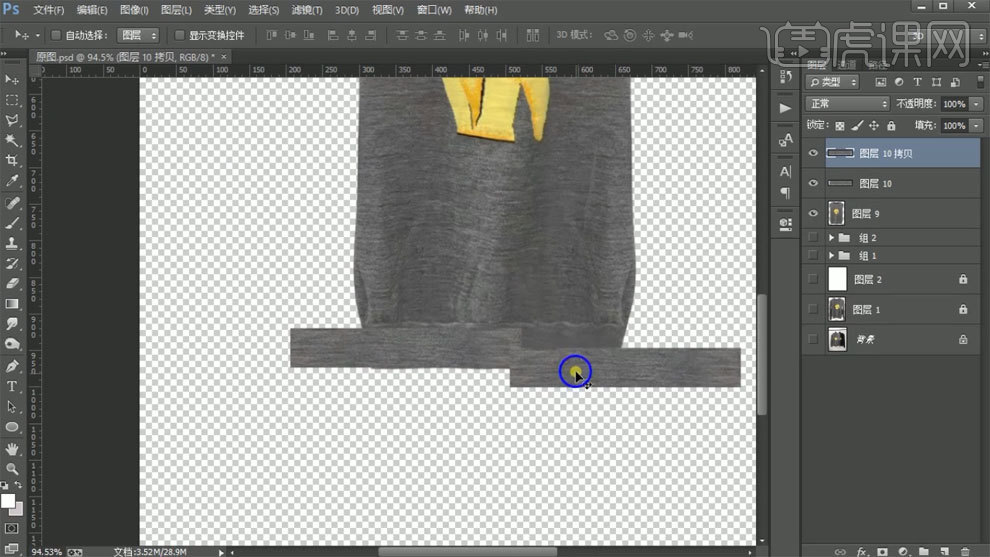
Task: Select the Crop tool
Action: (11, 160)
